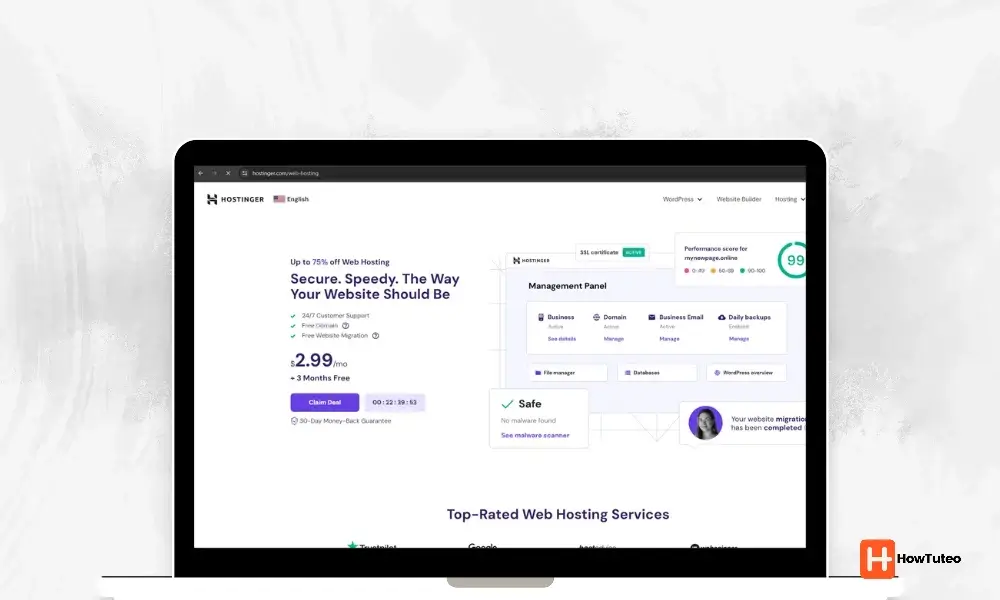Open the See malware scanner link
The height and width of the screenshot is (600, 1000).
(535, 435)
